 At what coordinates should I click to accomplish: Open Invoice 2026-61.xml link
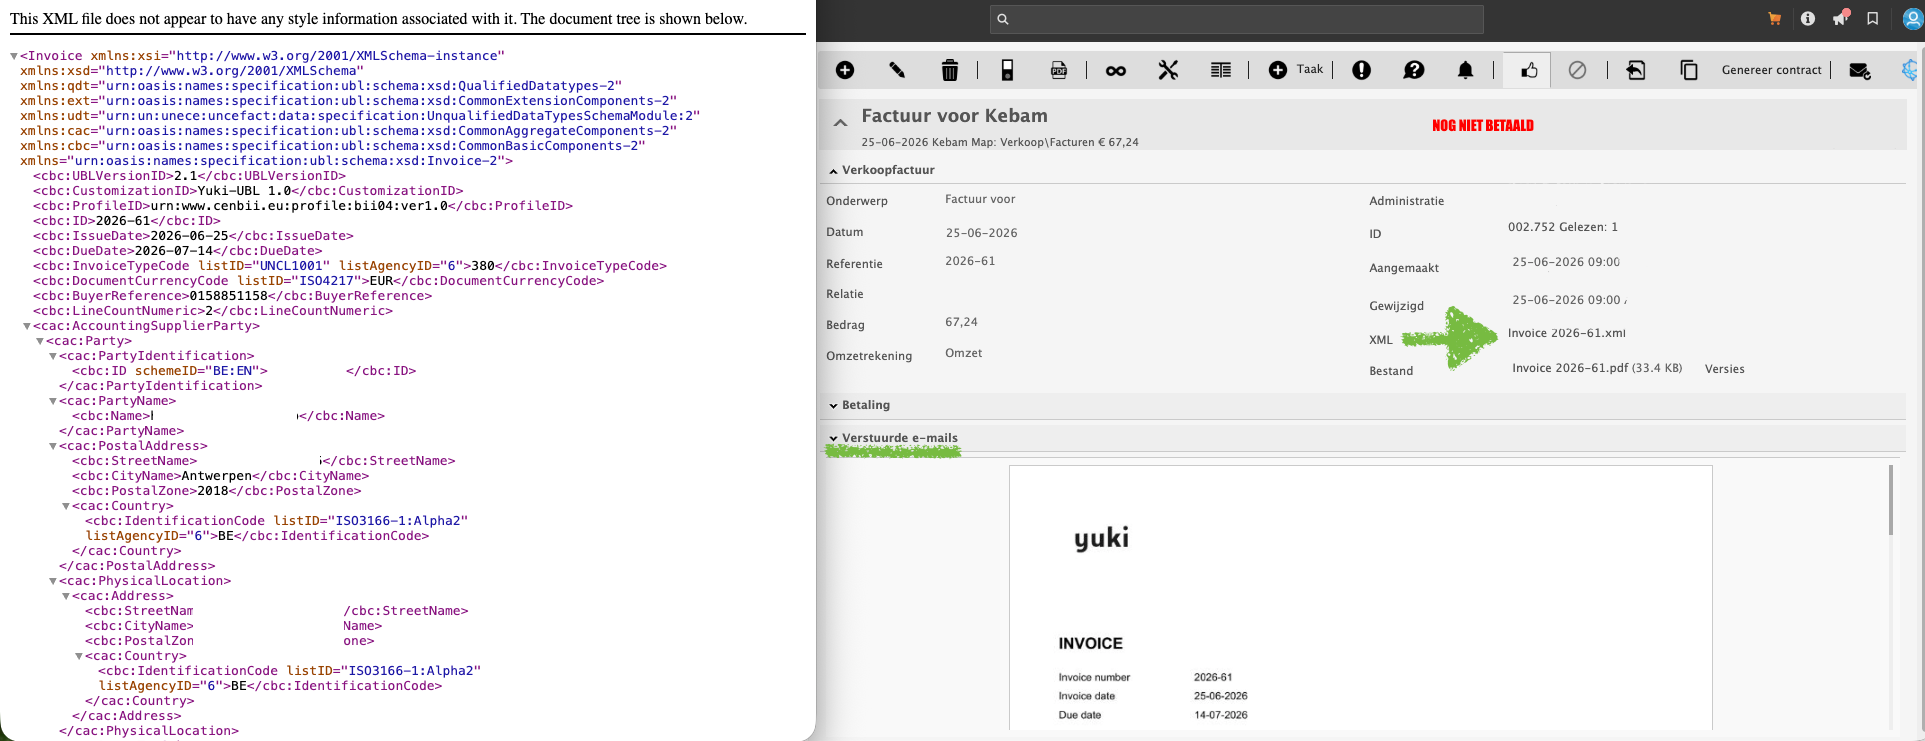(x=1566, y=333)
